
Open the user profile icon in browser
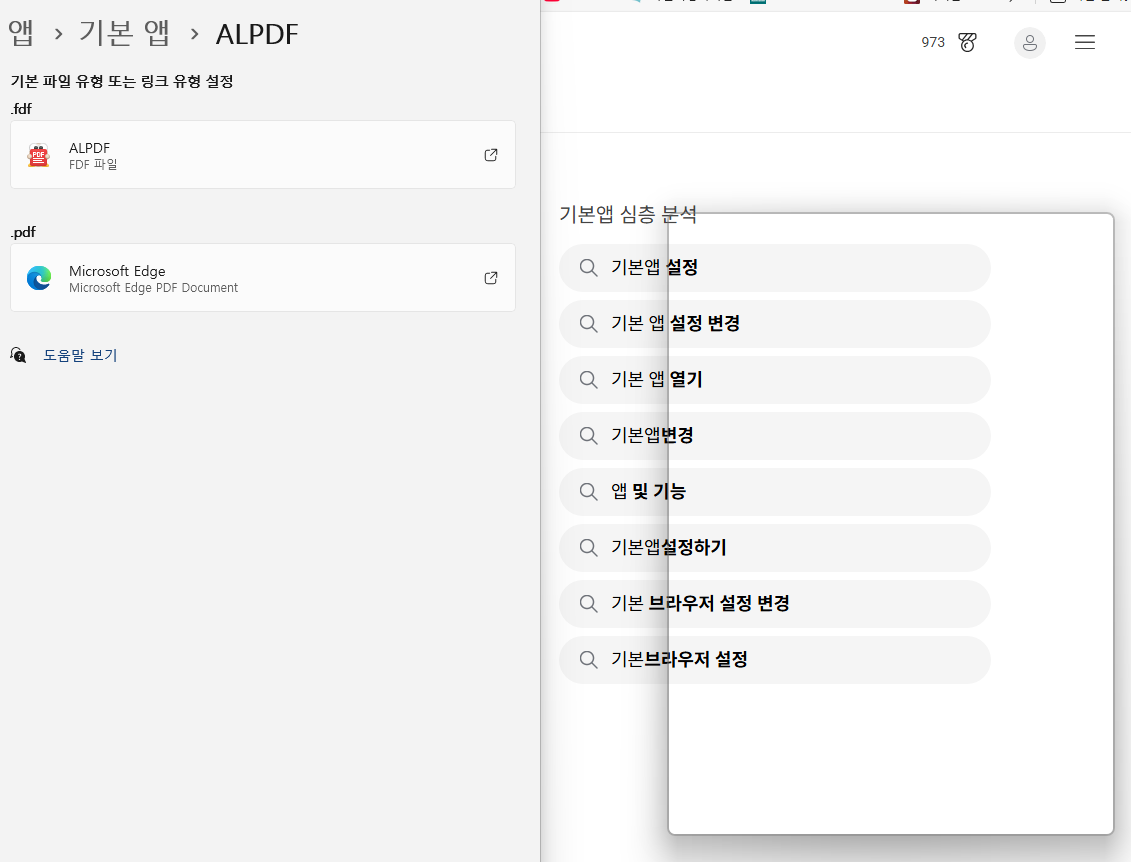(1029, 43)
